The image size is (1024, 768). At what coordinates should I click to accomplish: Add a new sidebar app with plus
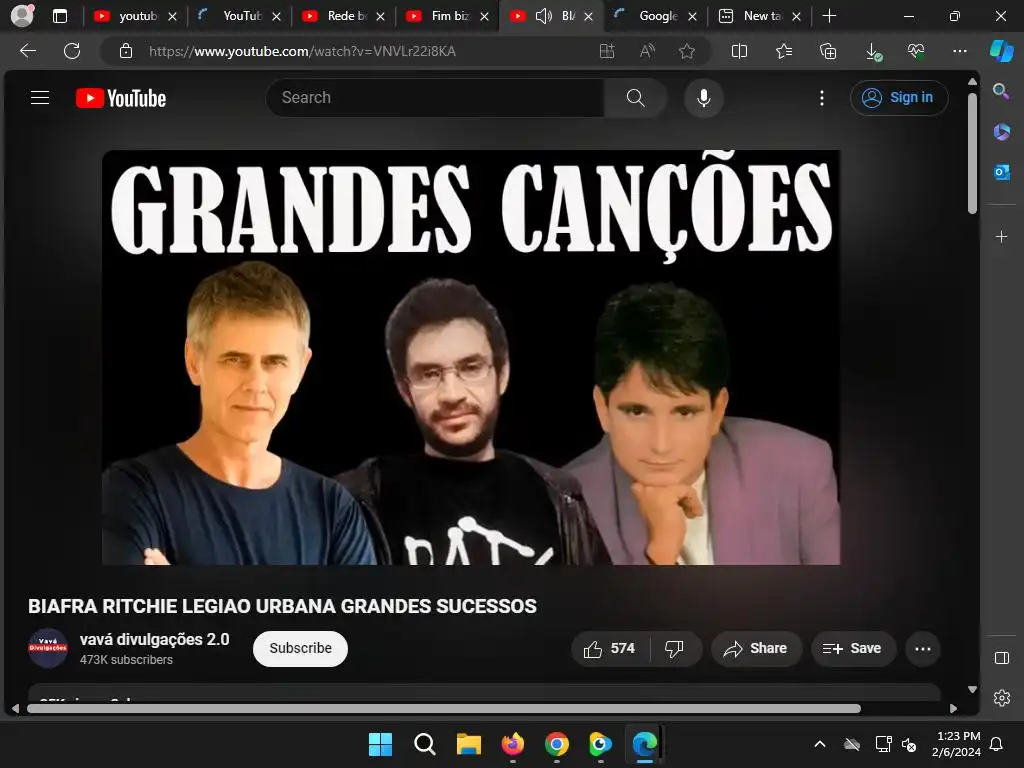(x=1001, y=236)
